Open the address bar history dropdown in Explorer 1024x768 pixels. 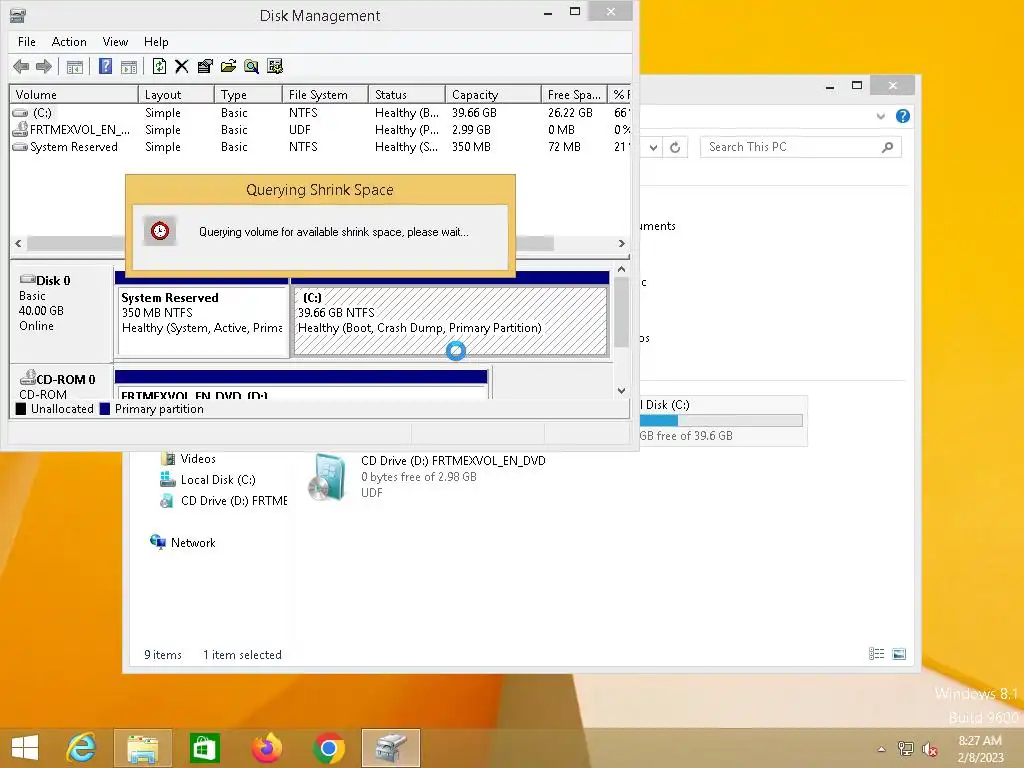[653, 148]
